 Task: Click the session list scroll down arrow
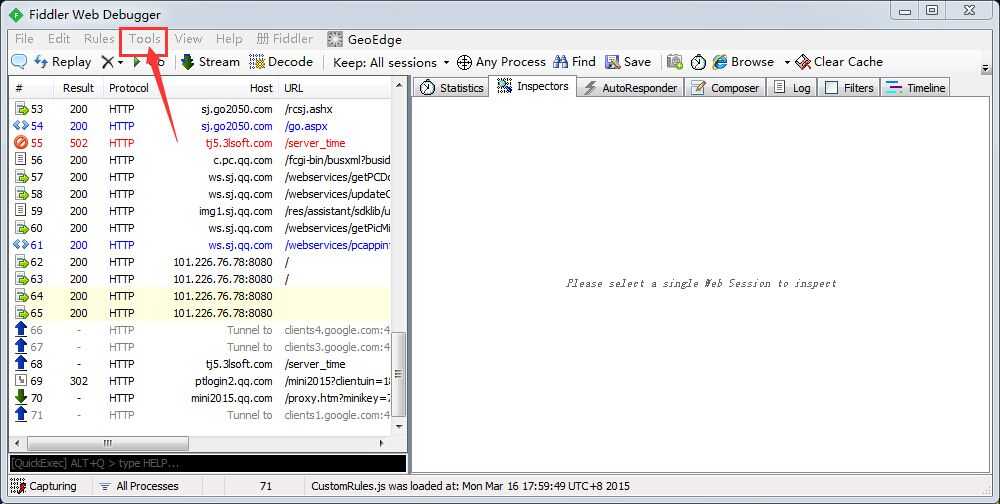(399, 427)
